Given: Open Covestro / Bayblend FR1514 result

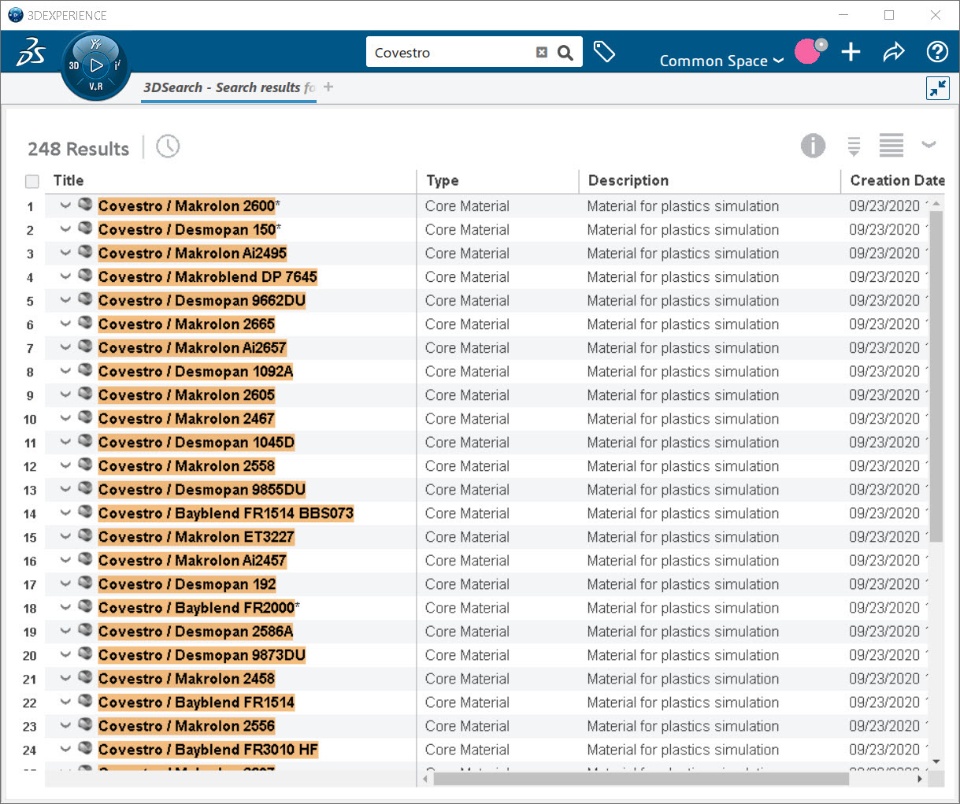Looking at the screenshot, I should pos(196,702).
